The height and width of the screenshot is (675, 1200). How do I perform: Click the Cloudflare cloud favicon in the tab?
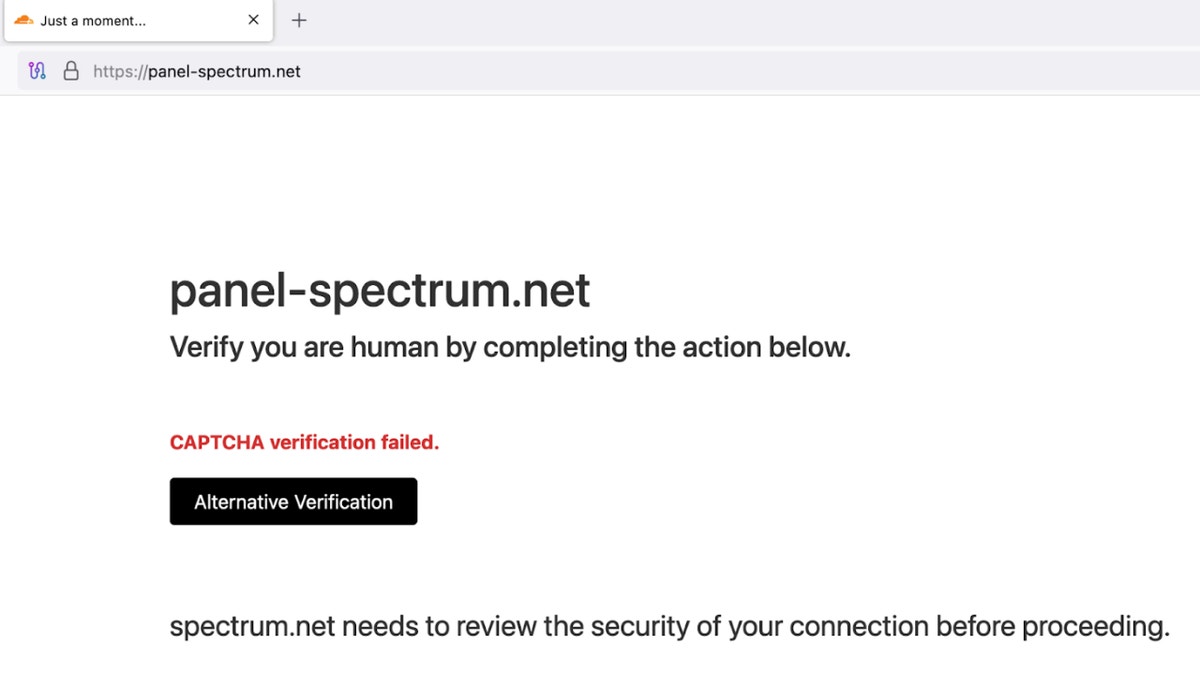tap(24, 20)
